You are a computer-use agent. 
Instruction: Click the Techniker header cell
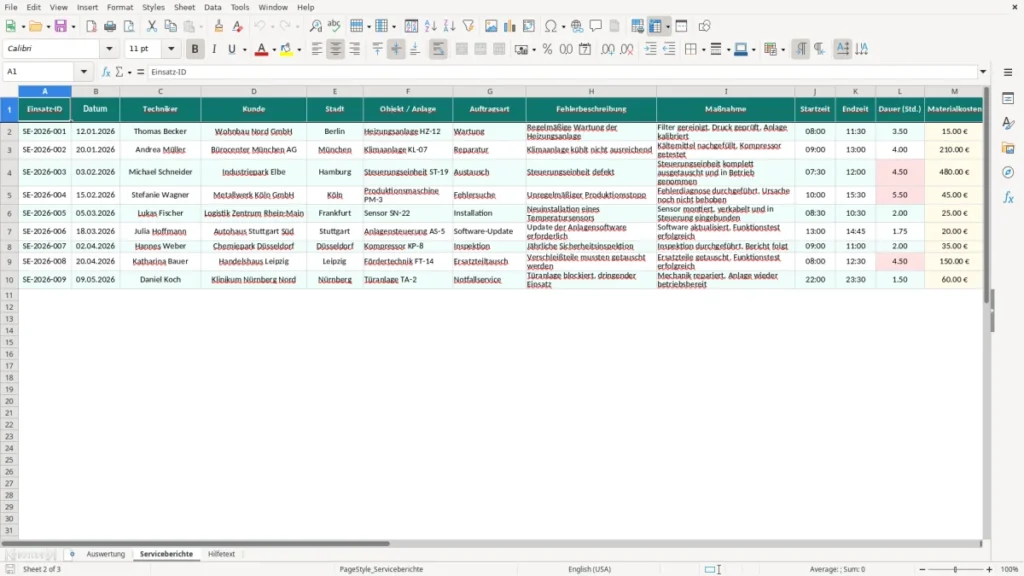point(160,109)
